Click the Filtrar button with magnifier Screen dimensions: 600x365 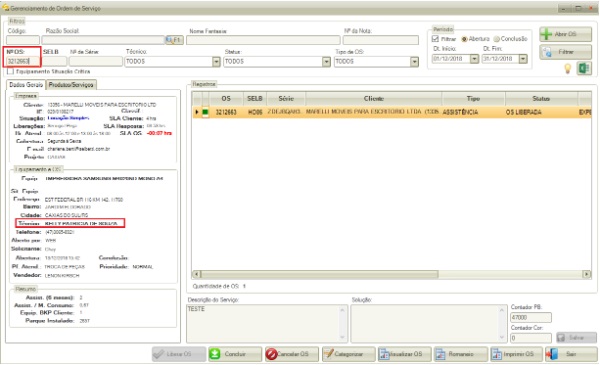565,52
